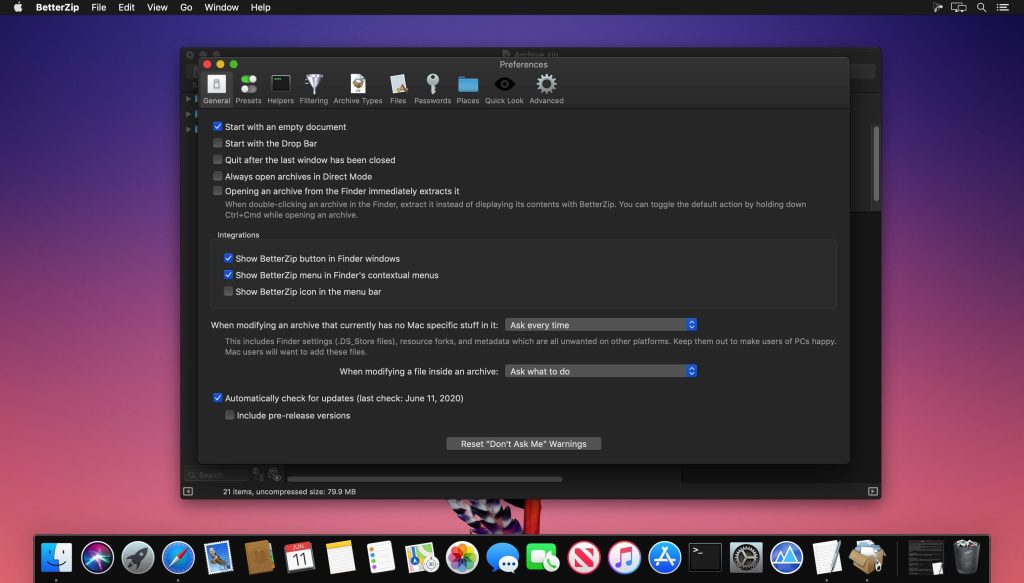Select the Places settings icon
The height and width of the screenshot is (583, 1024).
point(466,87)
